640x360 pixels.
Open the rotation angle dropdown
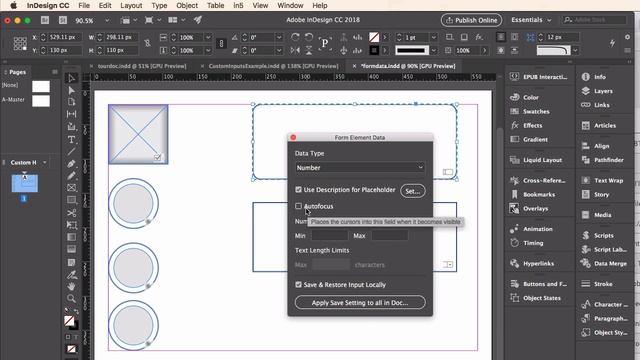(x=279, y=37)
